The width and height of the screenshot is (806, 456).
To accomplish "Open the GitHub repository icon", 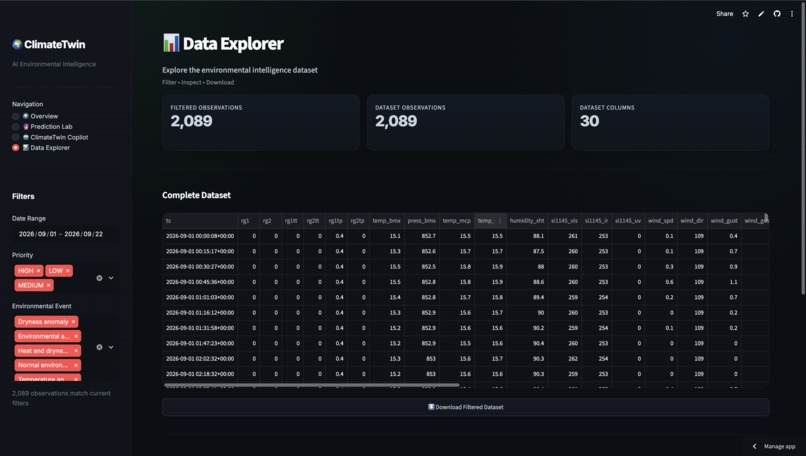I will [x=777, y=14].
